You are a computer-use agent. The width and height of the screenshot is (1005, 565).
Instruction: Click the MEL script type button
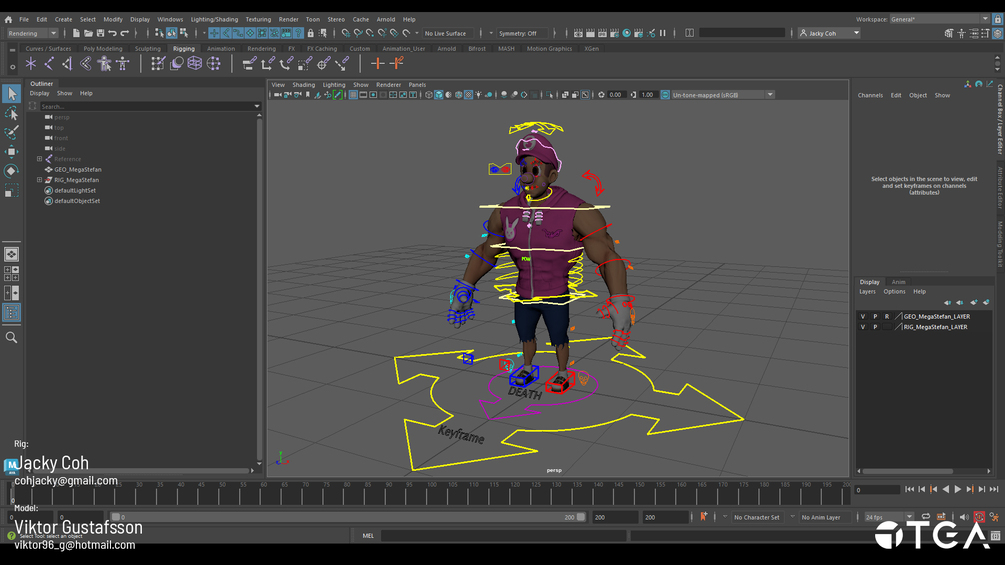(x=368, y=536)
